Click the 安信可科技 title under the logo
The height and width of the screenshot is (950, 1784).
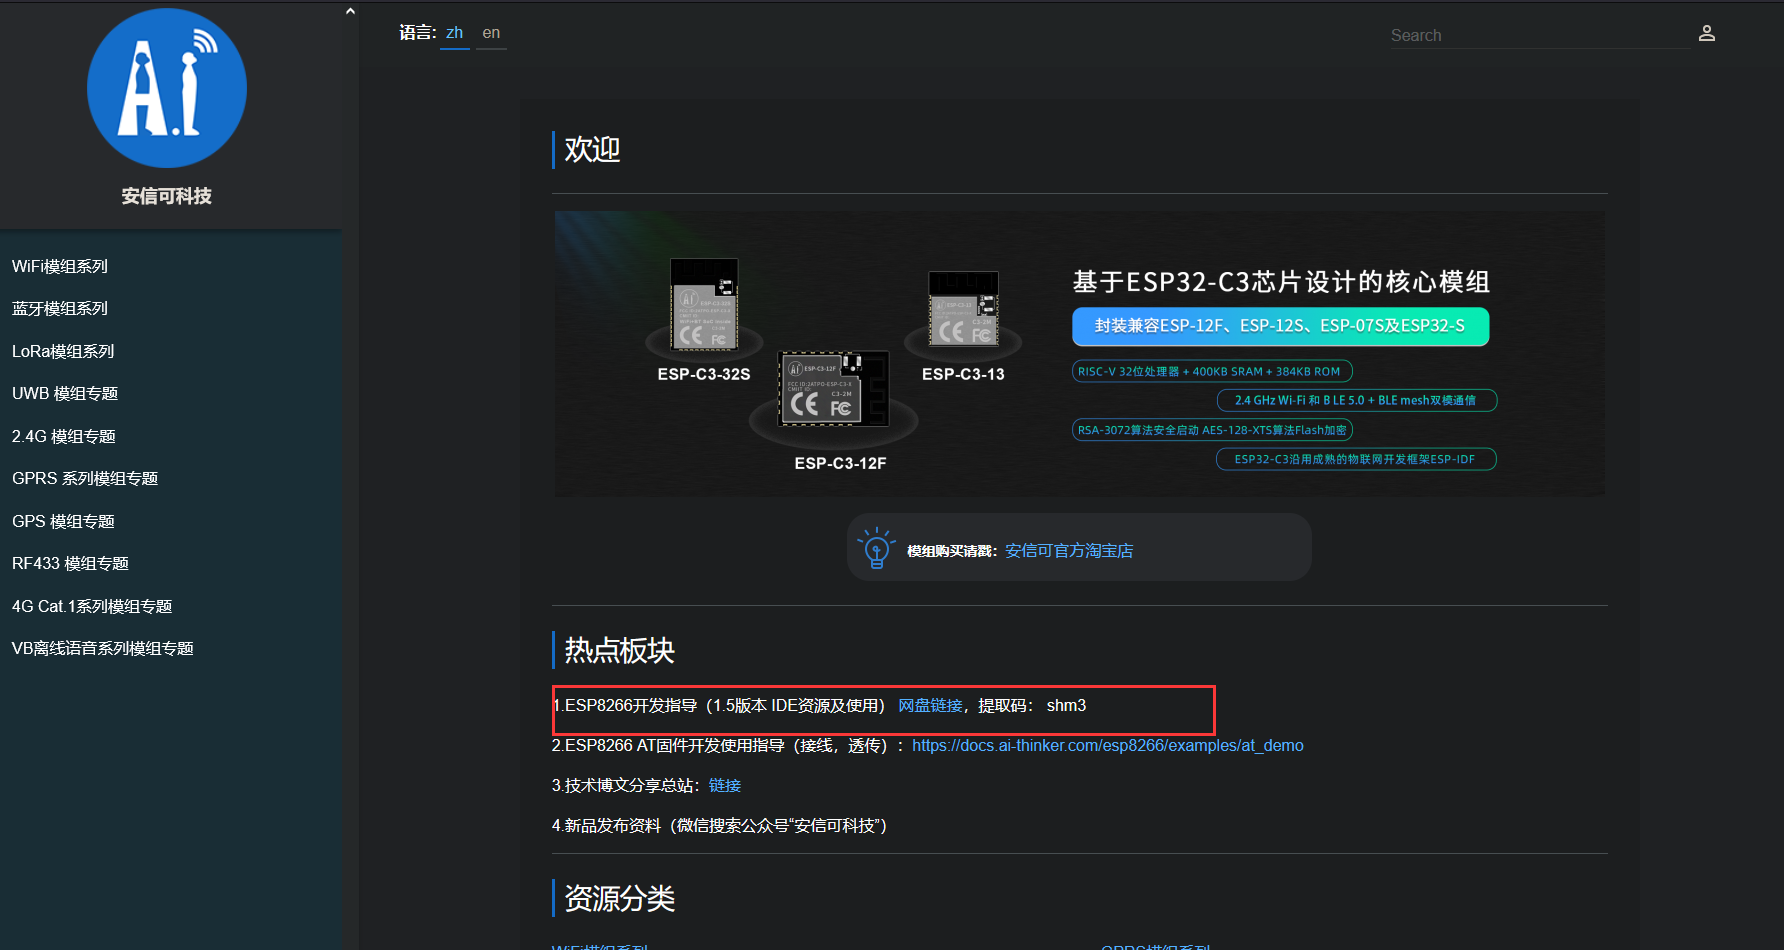167,196
